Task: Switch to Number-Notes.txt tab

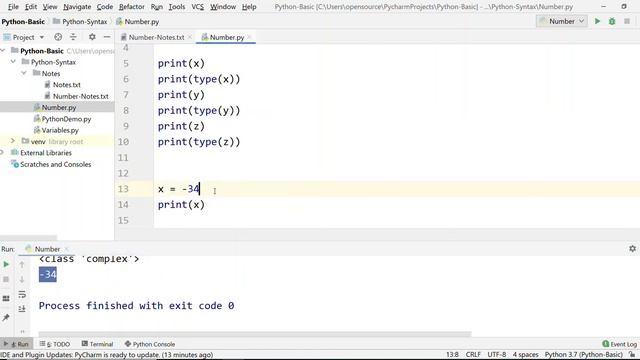Action: coord(156,37)
